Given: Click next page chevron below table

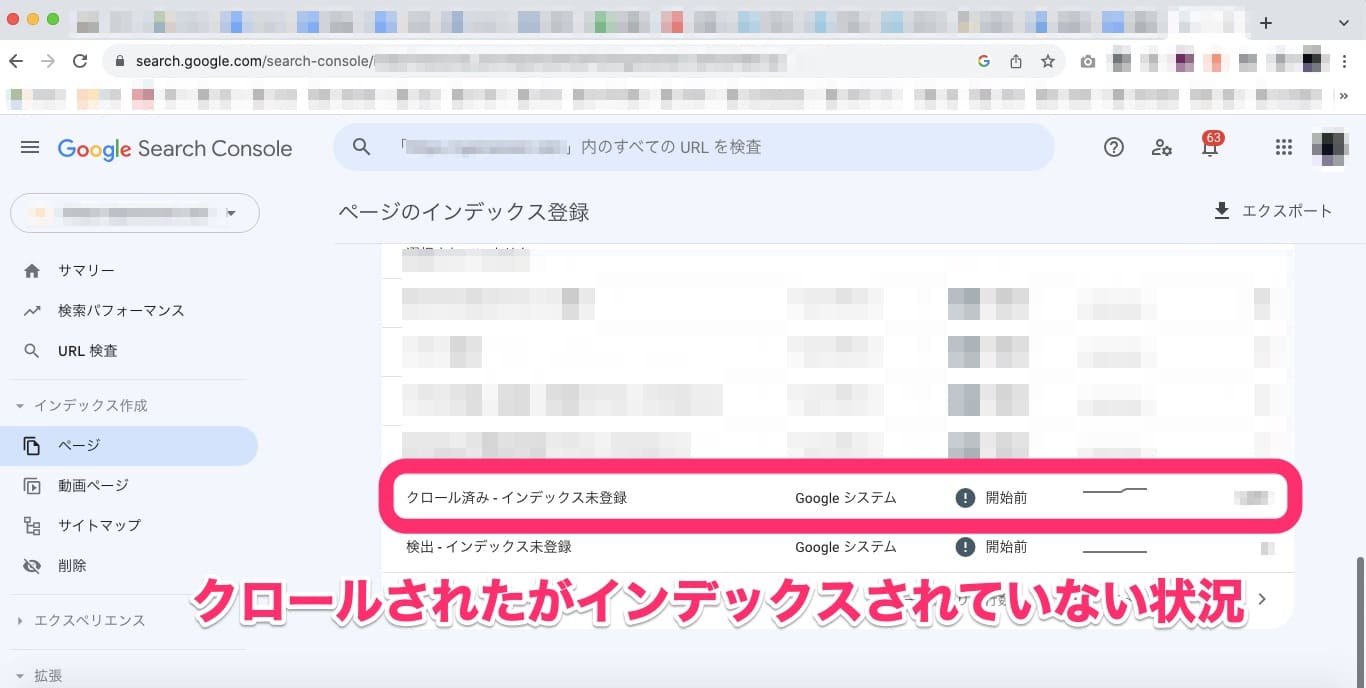Looking at the screenshot, I should (1262, 599).
